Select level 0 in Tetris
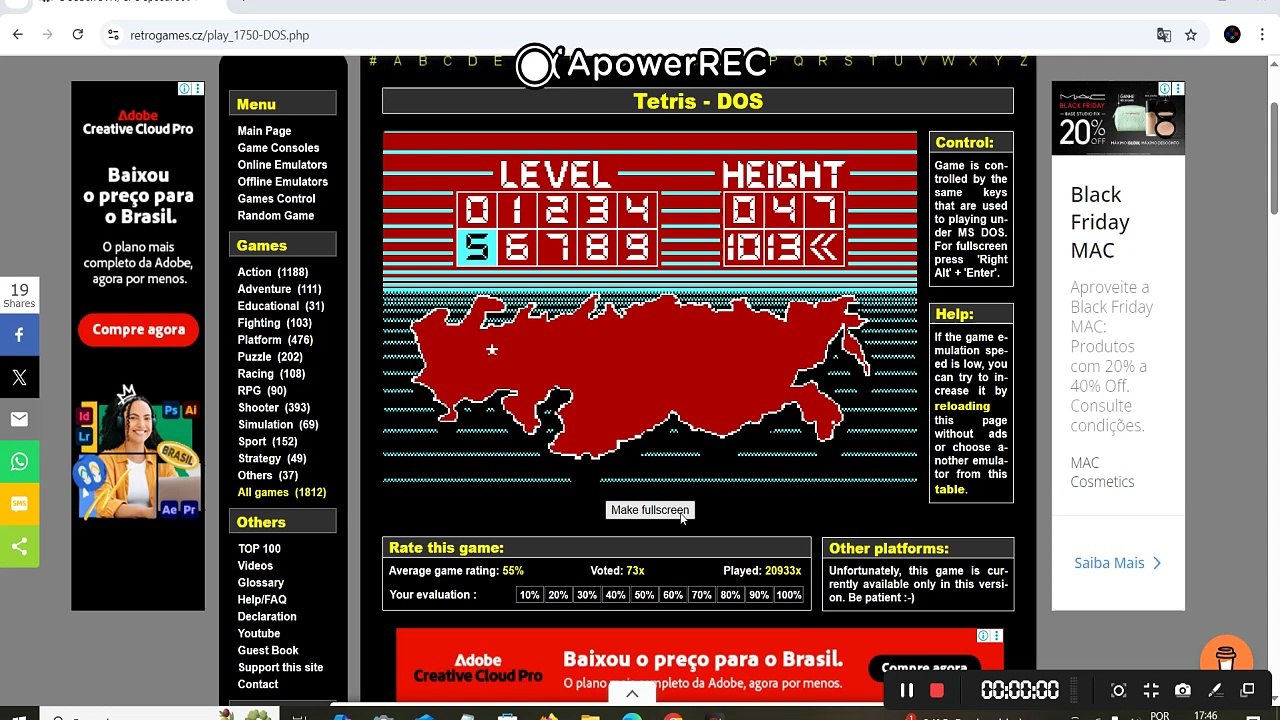 click(x=477, y=210)
